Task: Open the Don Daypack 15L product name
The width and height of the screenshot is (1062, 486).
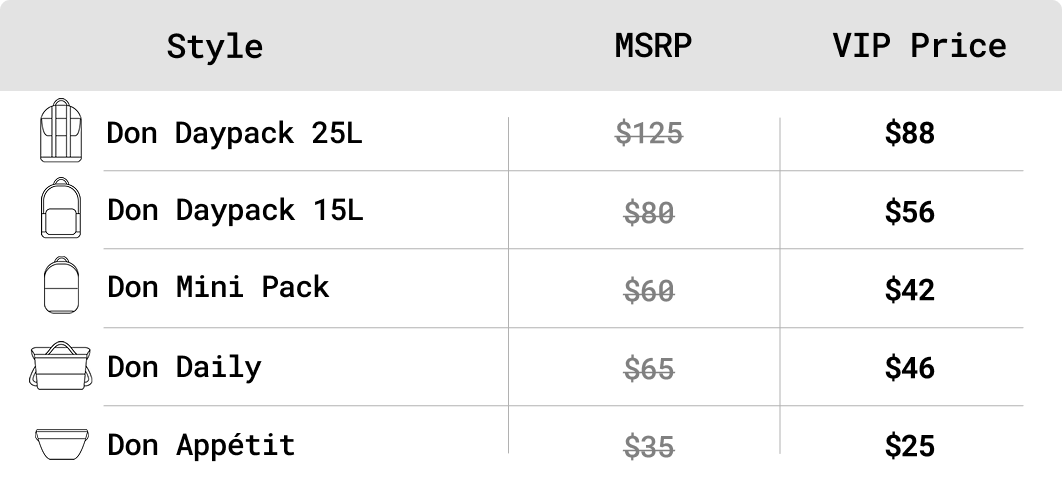Action: coord(235,210)
